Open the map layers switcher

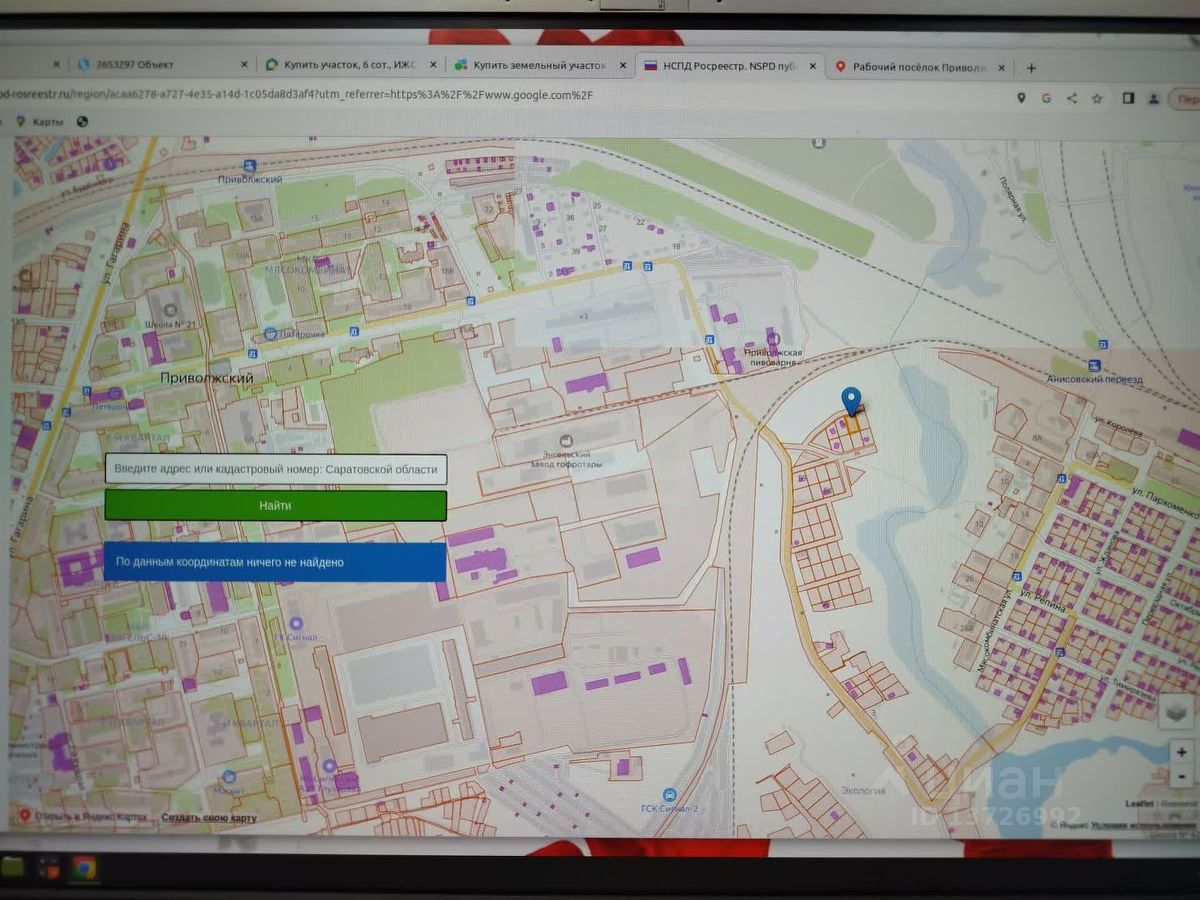1178,710
